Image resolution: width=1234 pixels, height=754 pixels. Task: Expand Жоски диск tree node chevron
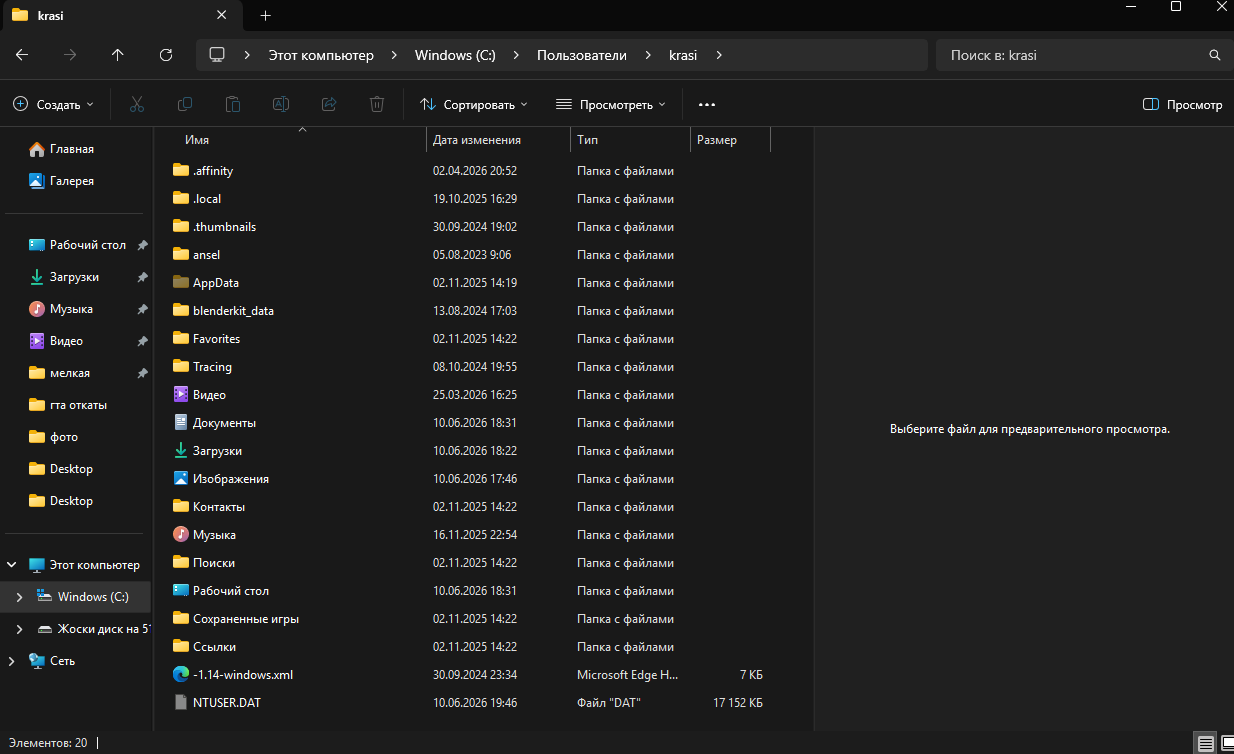click(x=19, y=629)
